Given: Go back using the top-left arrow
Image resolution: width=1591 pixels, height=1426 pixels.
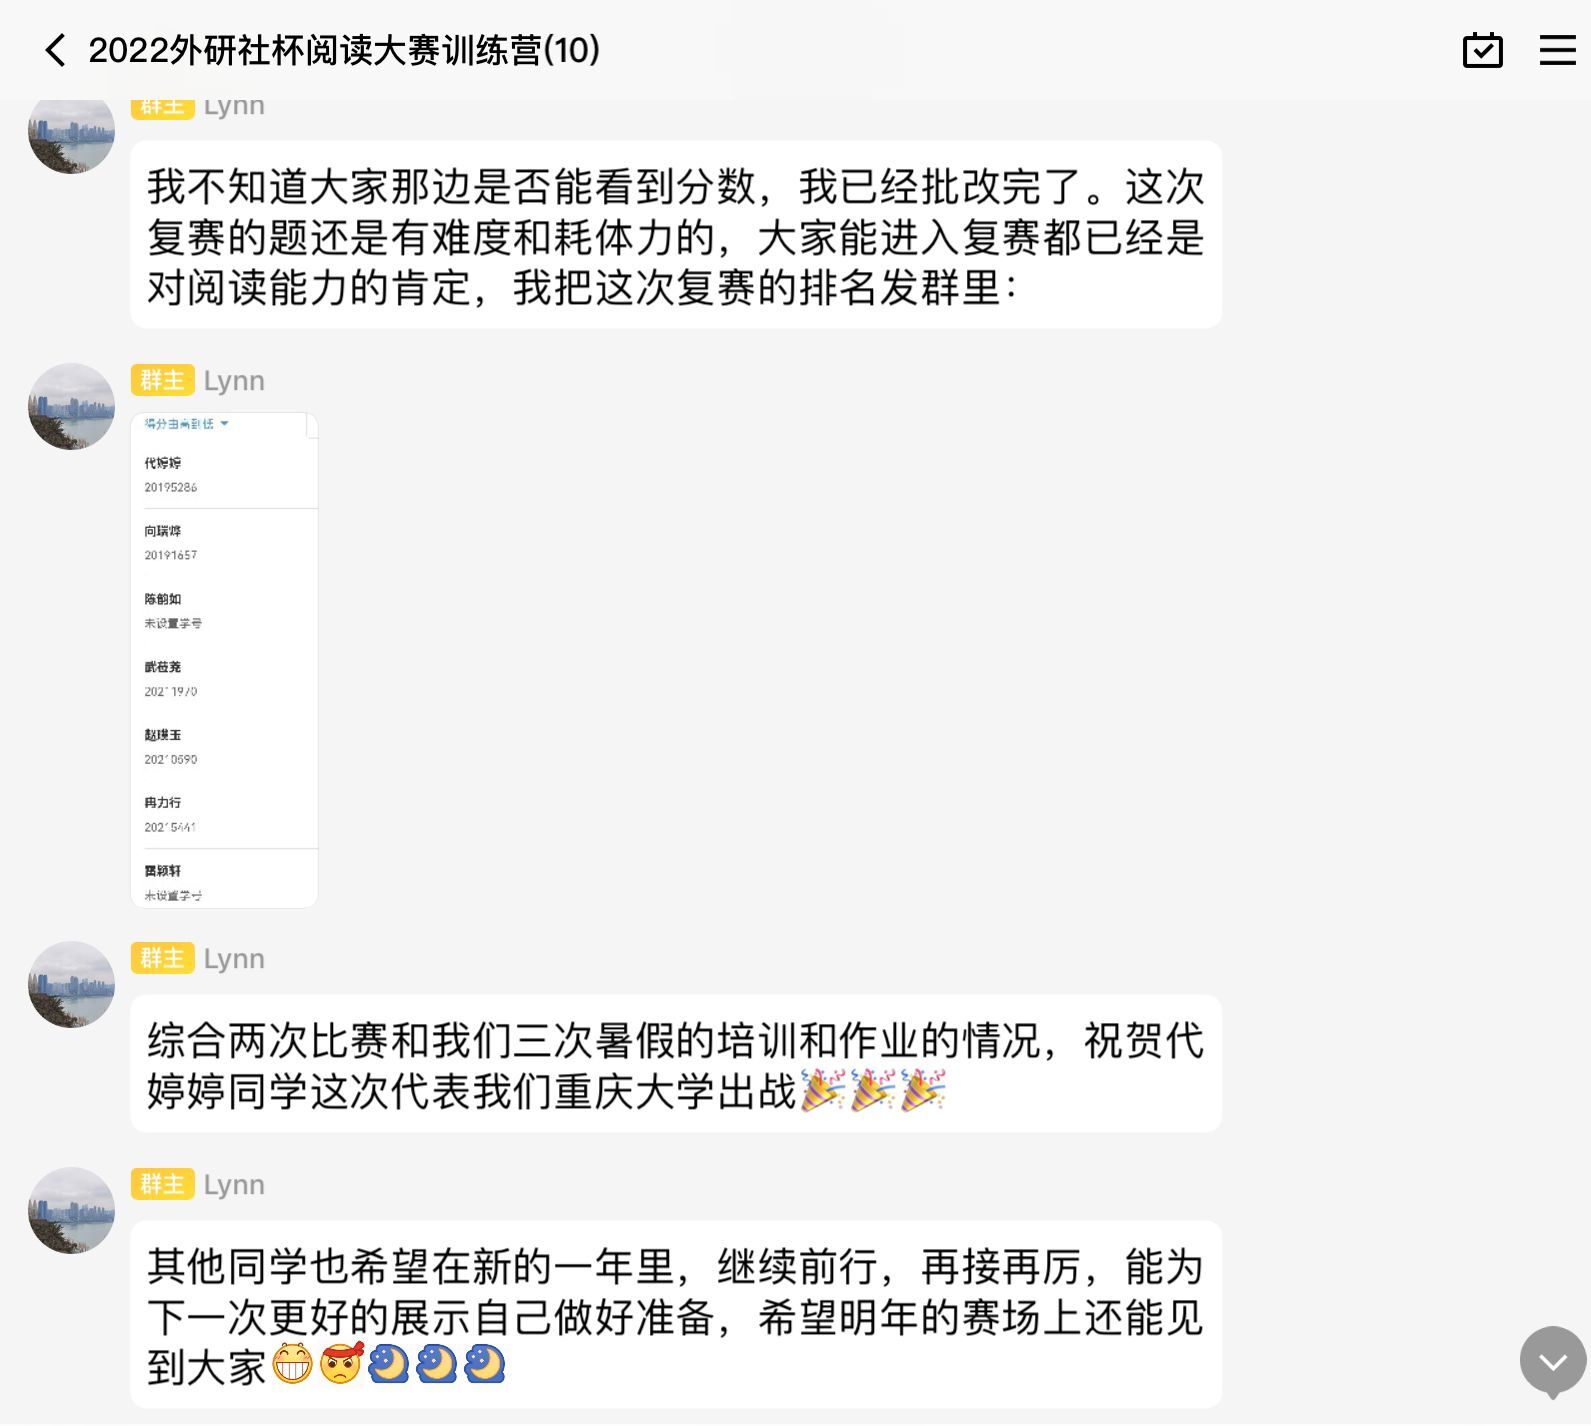Looking at the screenshot, I should [x=55, y=50].
